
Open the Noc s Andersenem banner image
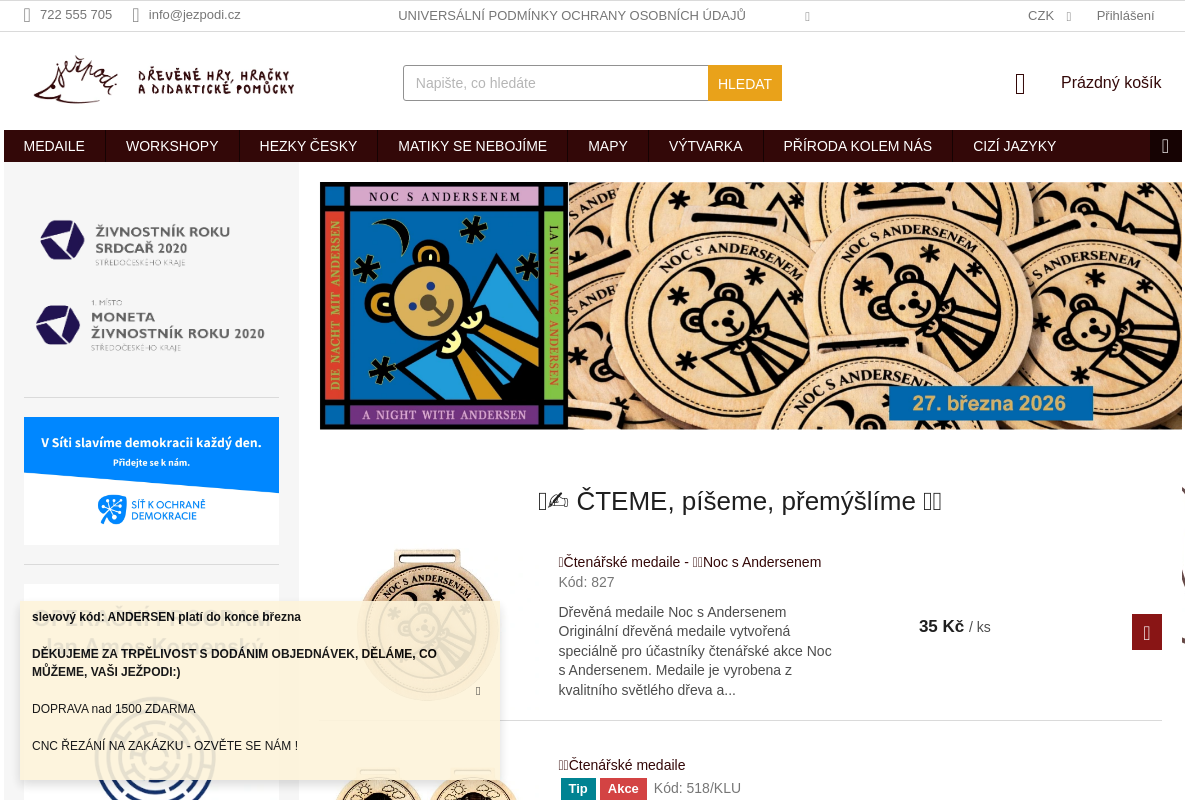[751, 306]
